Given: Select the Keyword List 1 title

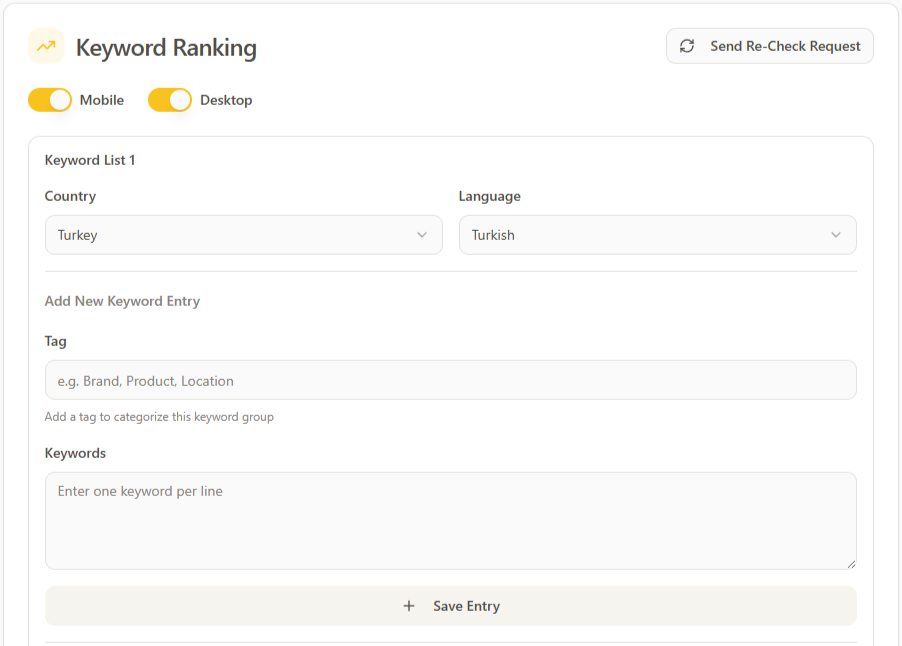Looking at the screenshot, I should [90, 160].
